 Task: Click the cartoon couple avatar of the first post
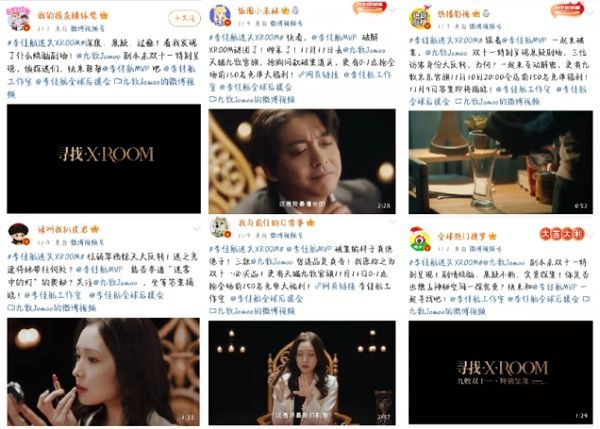tap(18, 19)
